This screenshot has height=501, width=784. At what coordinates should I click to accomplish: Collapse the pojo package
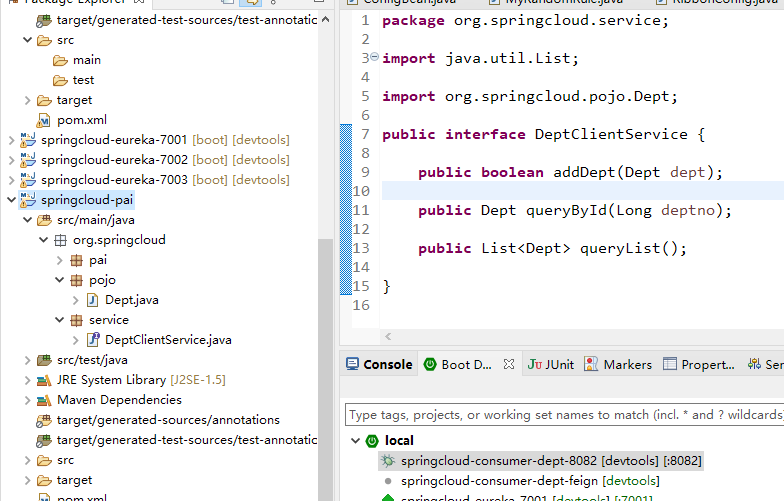click(x=60, y=280)
